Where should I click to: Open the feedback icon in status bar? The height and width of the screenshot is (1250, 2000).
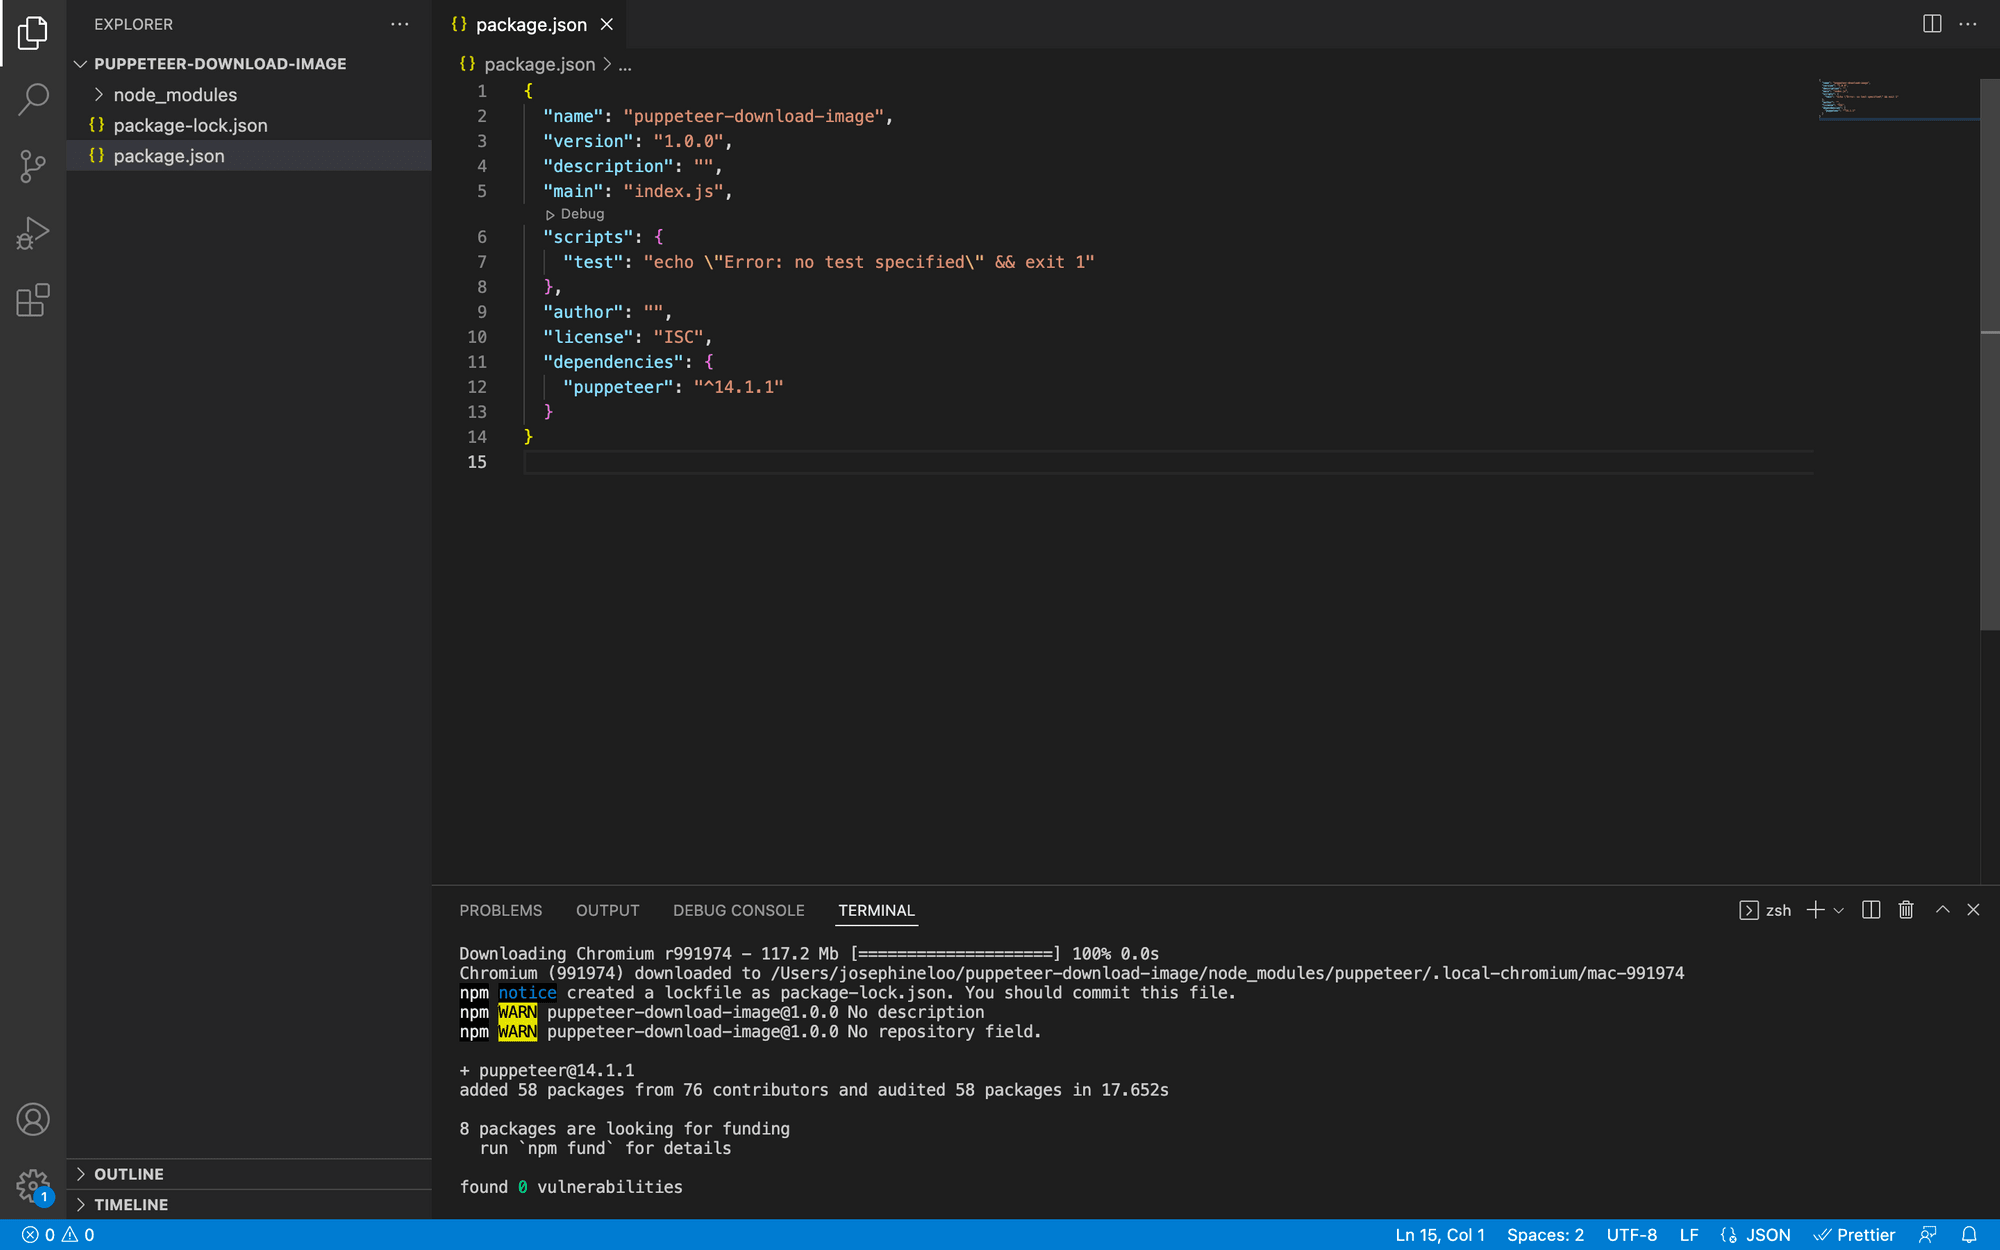(1928, 1235)
